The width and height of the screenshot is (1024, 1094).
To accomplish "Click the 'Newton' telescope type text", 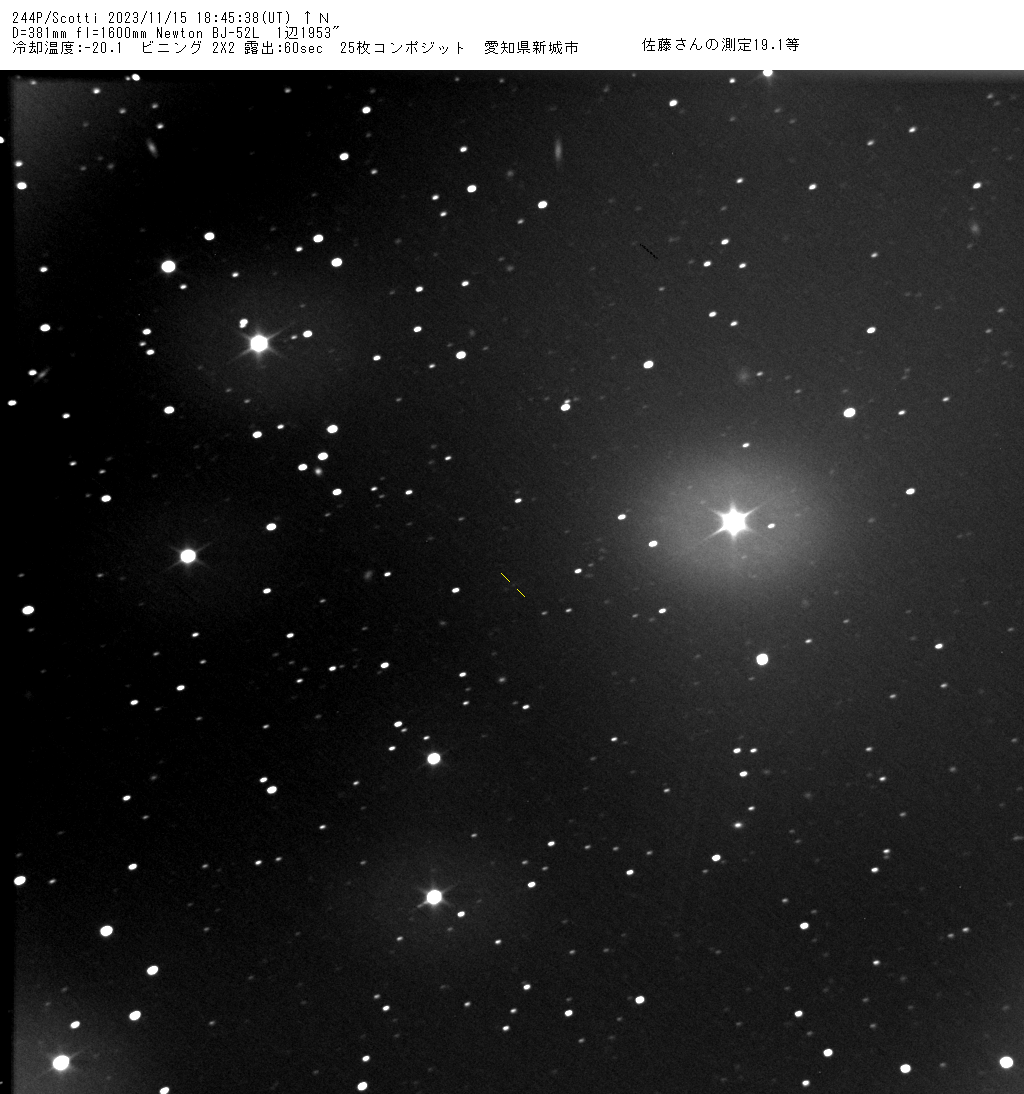I will click(x=180, y=33).
